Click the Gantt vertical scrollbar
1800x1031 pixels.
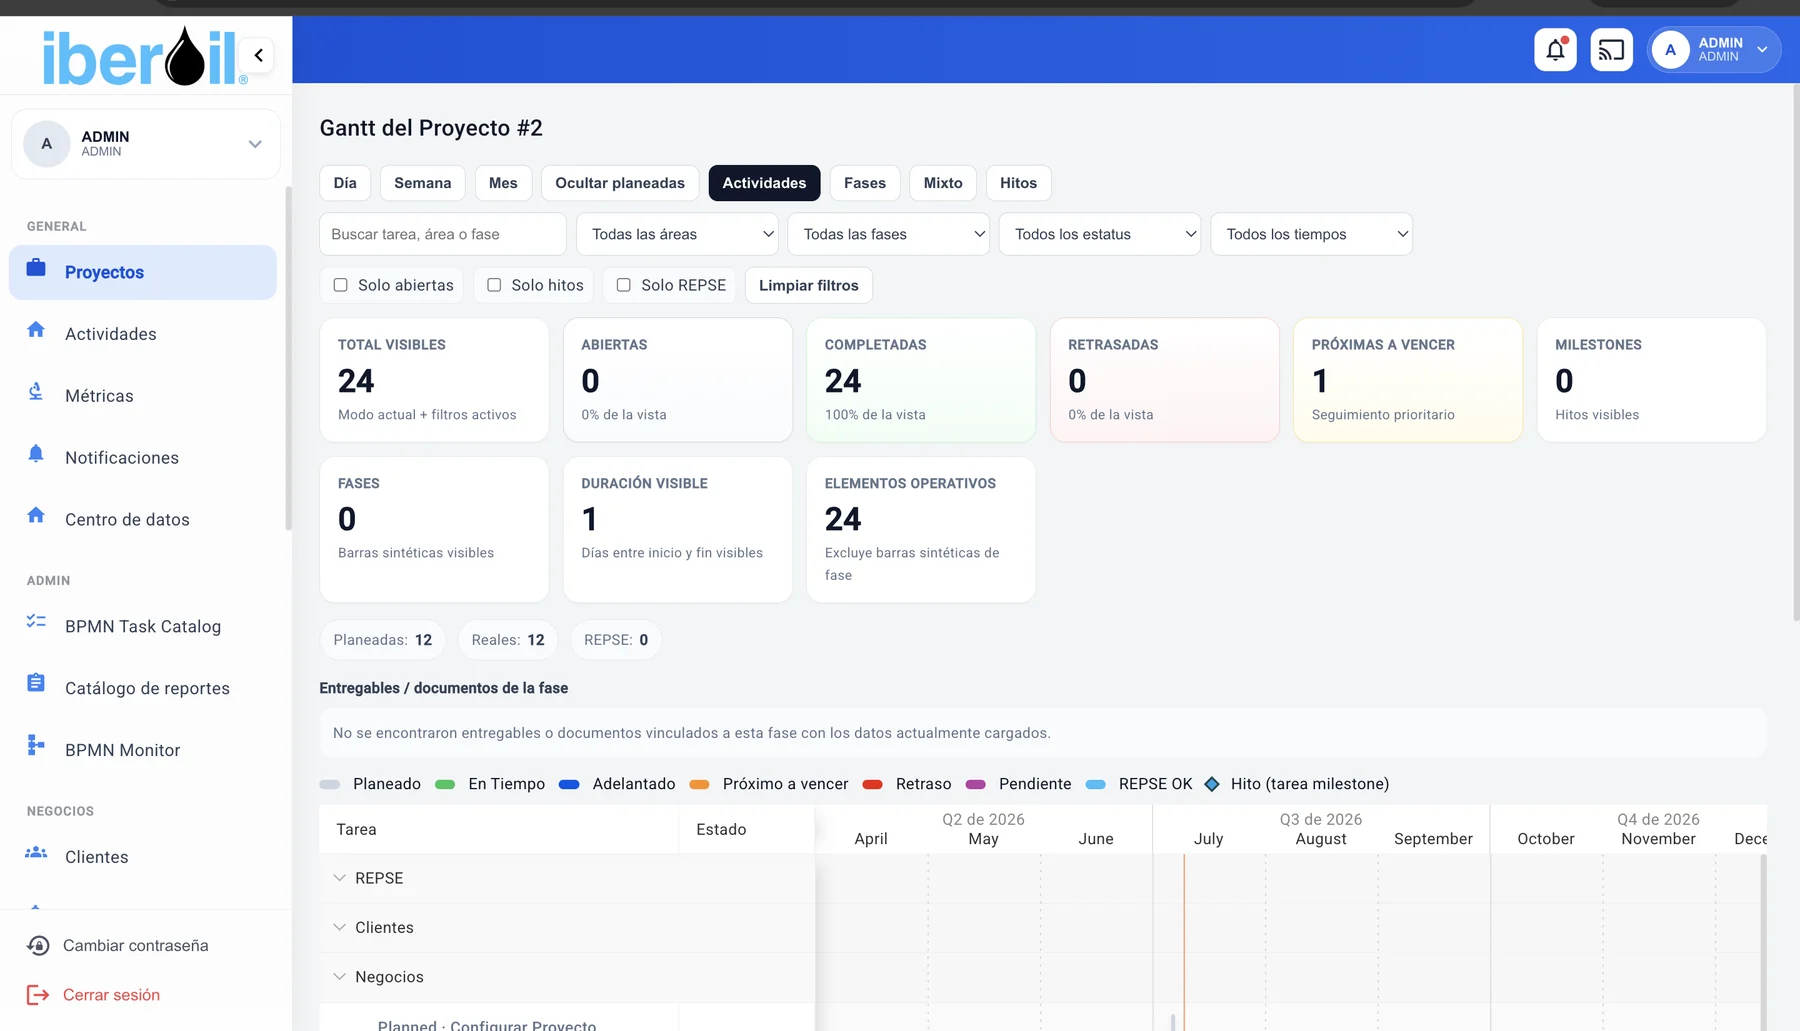coord(1763,940)
